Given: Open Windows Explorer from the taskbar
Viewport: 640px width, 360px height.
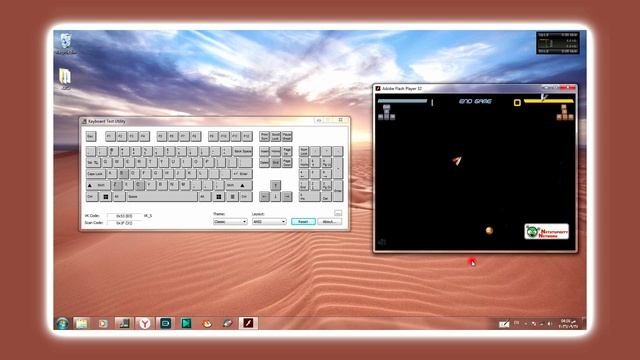Looking at the screenshot, I should click(82, 324).
